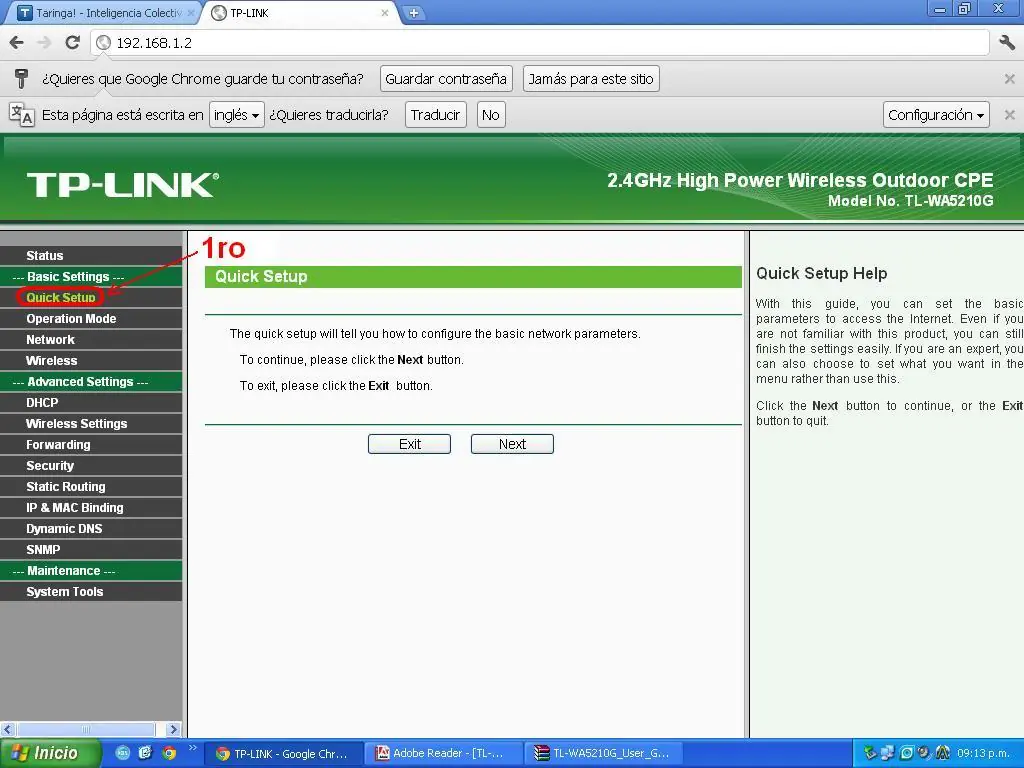Click the Quick Setup Help heading

pyautogui.click(x=822, y=274)
